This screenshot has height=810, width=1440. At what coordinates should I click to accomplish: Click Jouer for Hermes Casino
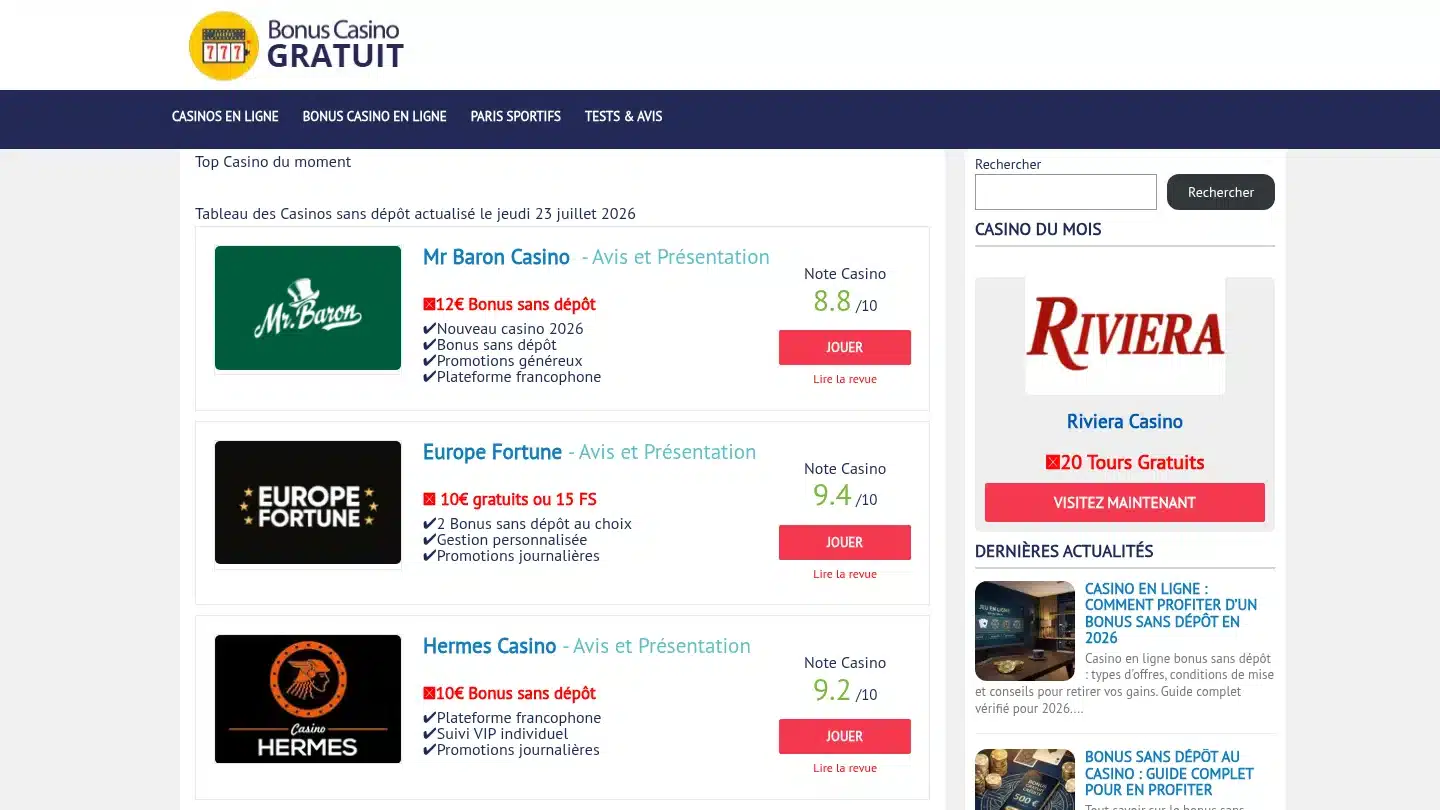pos(845,736)
